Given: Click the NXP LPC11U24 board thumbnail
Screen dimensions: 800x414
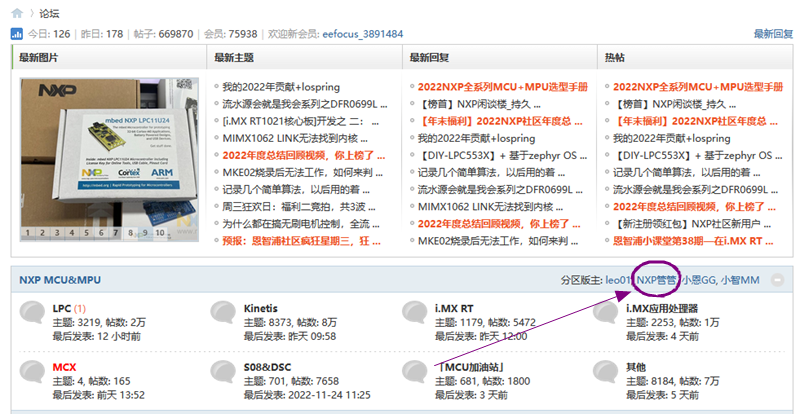Looking at the screenshot, I should [109, 159].
